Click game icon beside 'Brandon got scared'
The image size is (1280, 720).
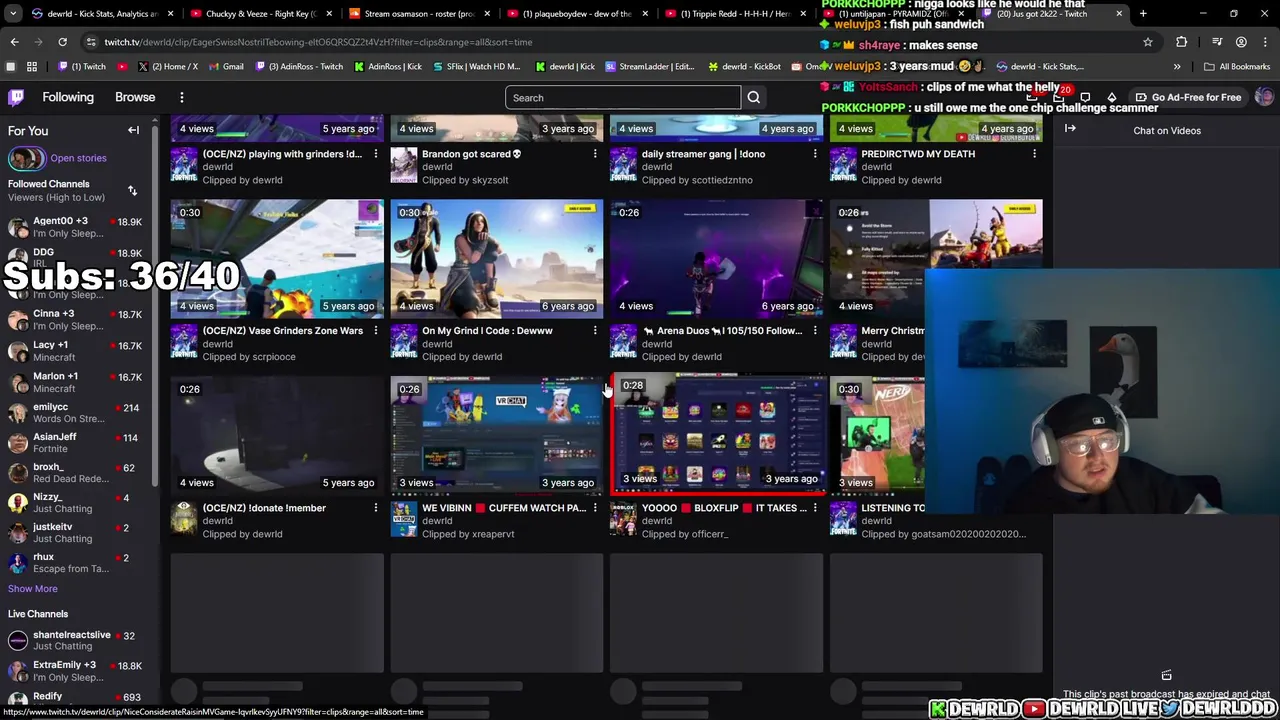point(404,165)
